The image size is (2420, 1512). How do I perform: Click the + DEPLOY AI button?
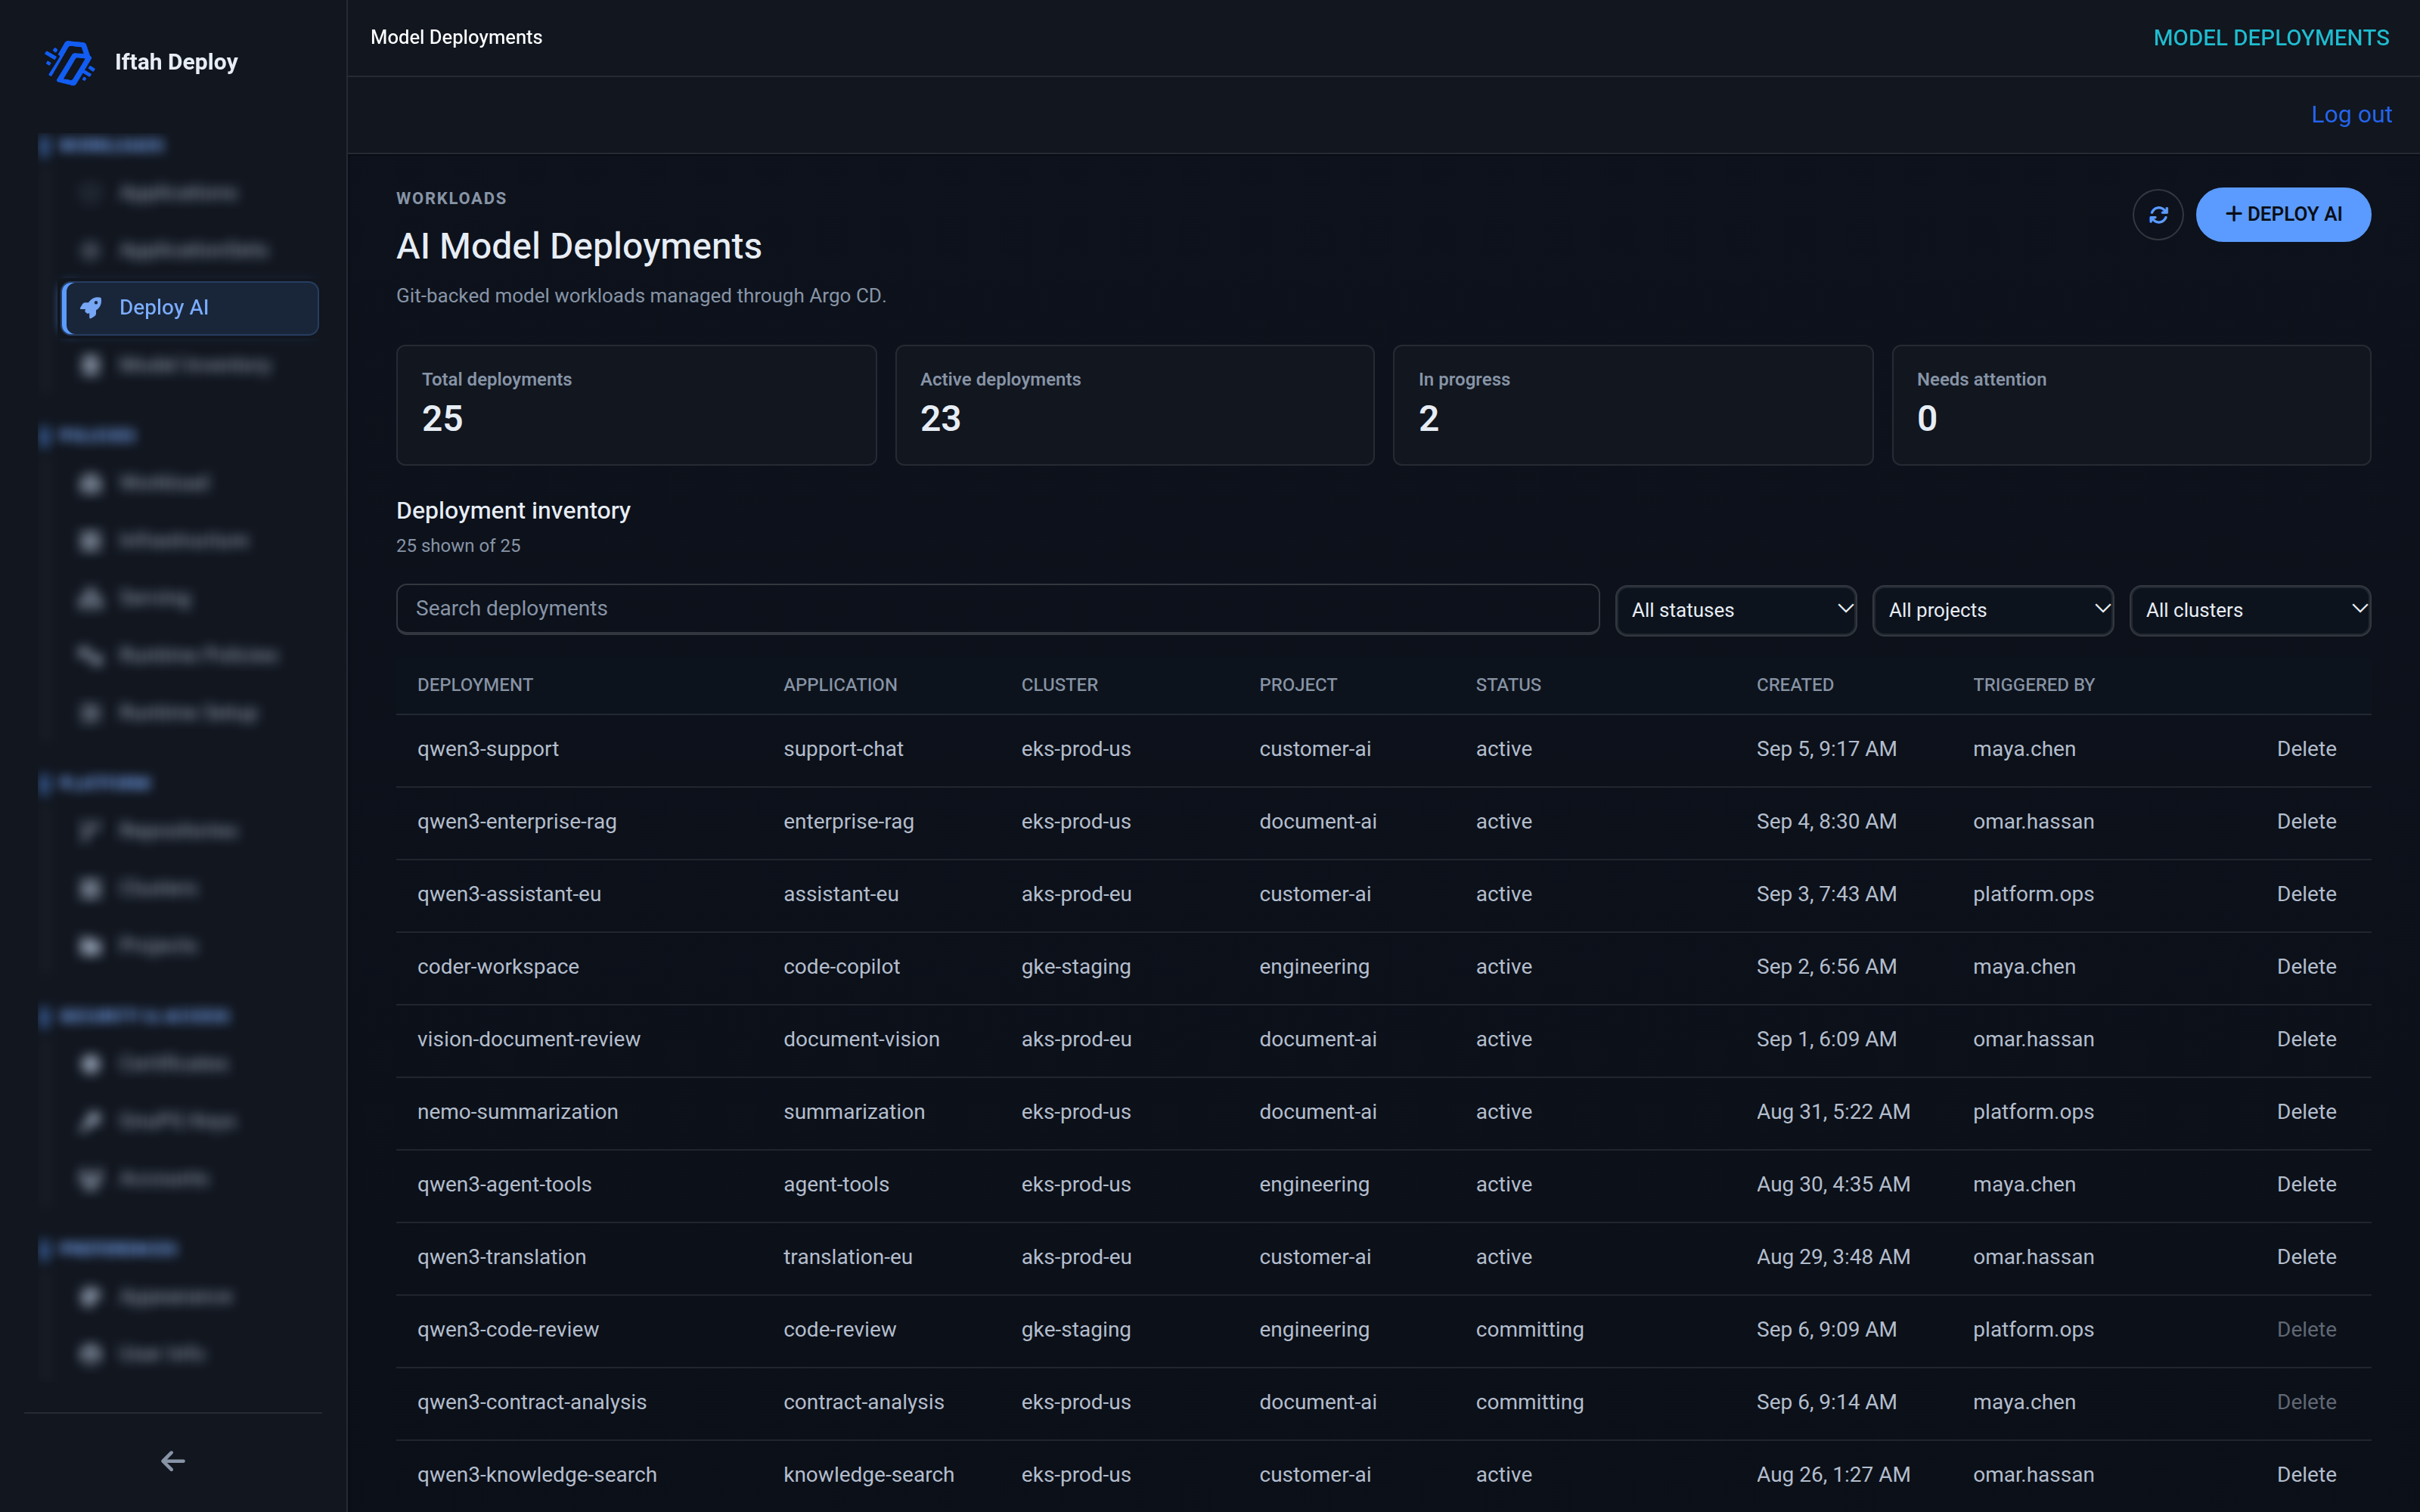click(2283, 214)
